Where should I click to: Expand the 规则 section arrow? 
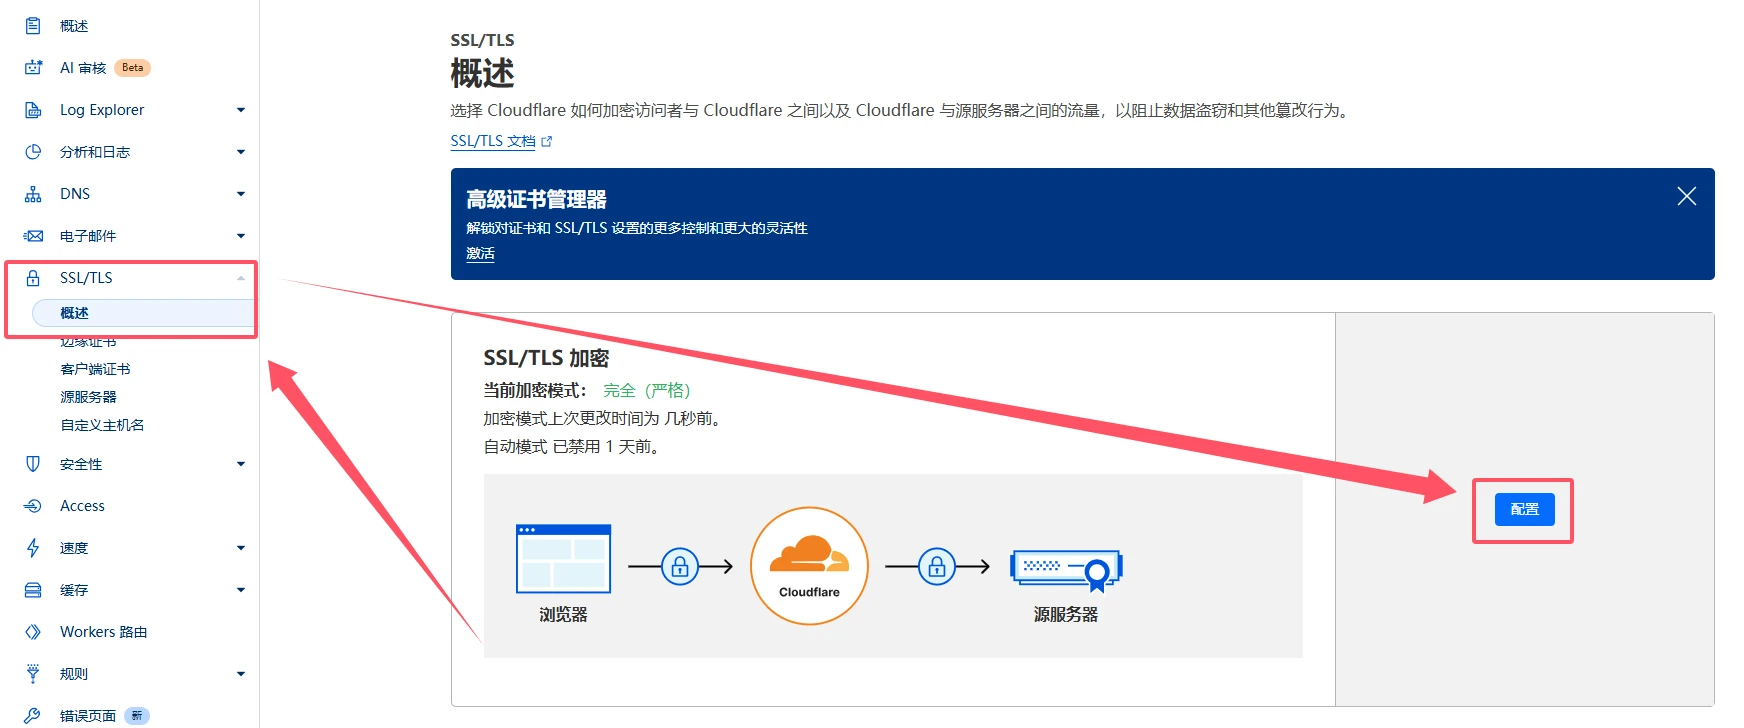click(241, 674)
